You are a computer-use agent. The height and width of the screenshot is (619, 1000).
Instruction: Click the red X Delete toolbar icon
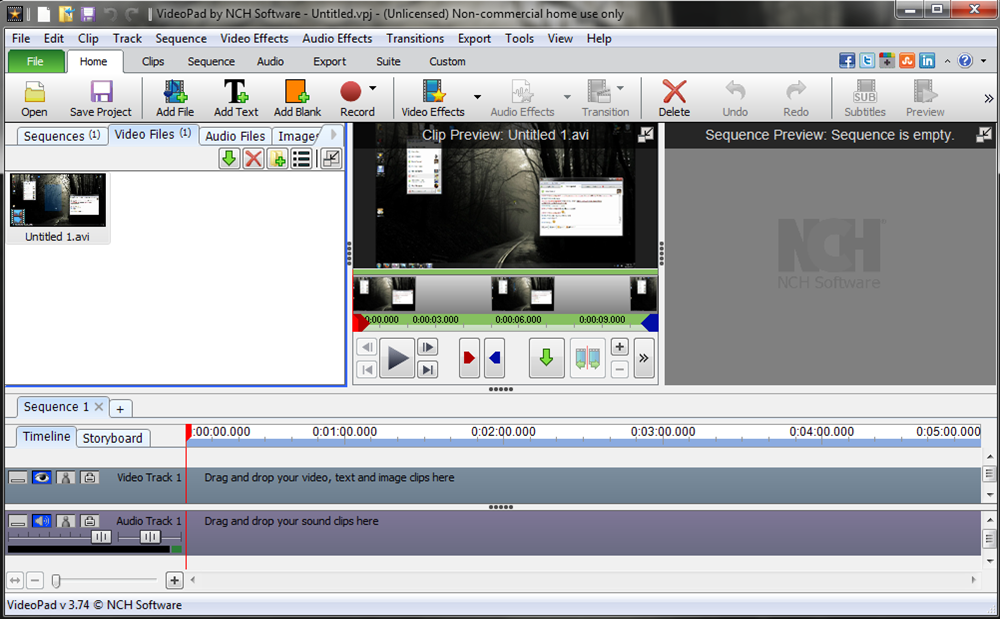(x=674, y=92)
